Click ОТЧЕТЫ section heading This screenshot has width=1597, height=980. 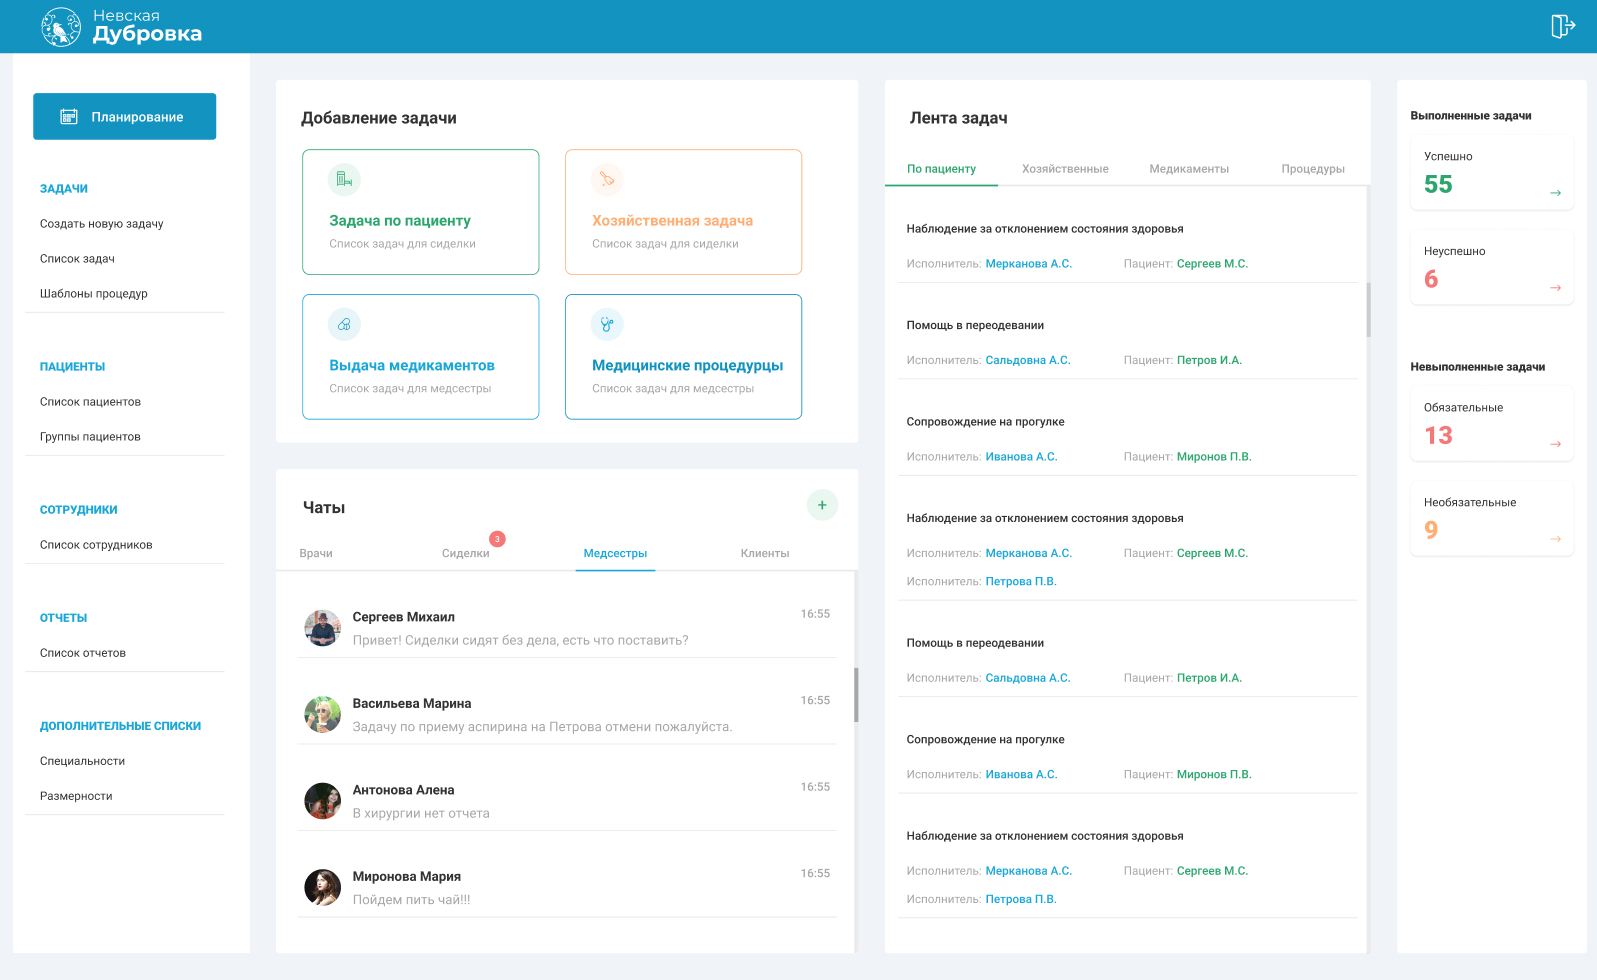[64, 618]
